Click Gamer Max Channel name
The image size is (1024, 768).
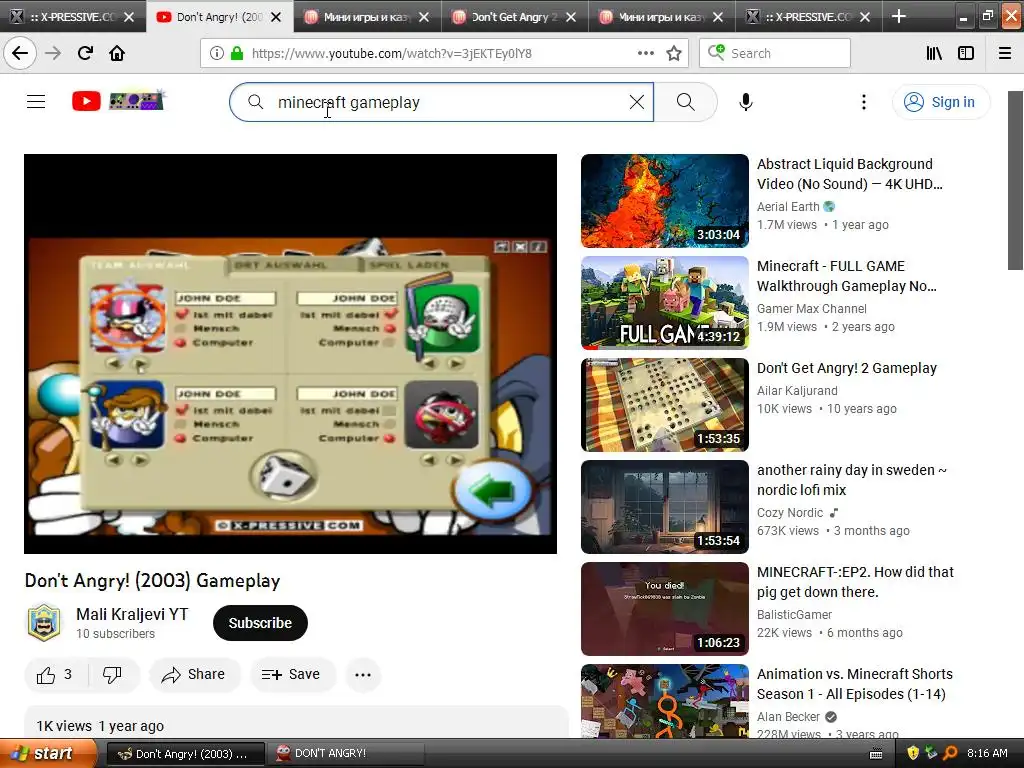tap(812, 309)
